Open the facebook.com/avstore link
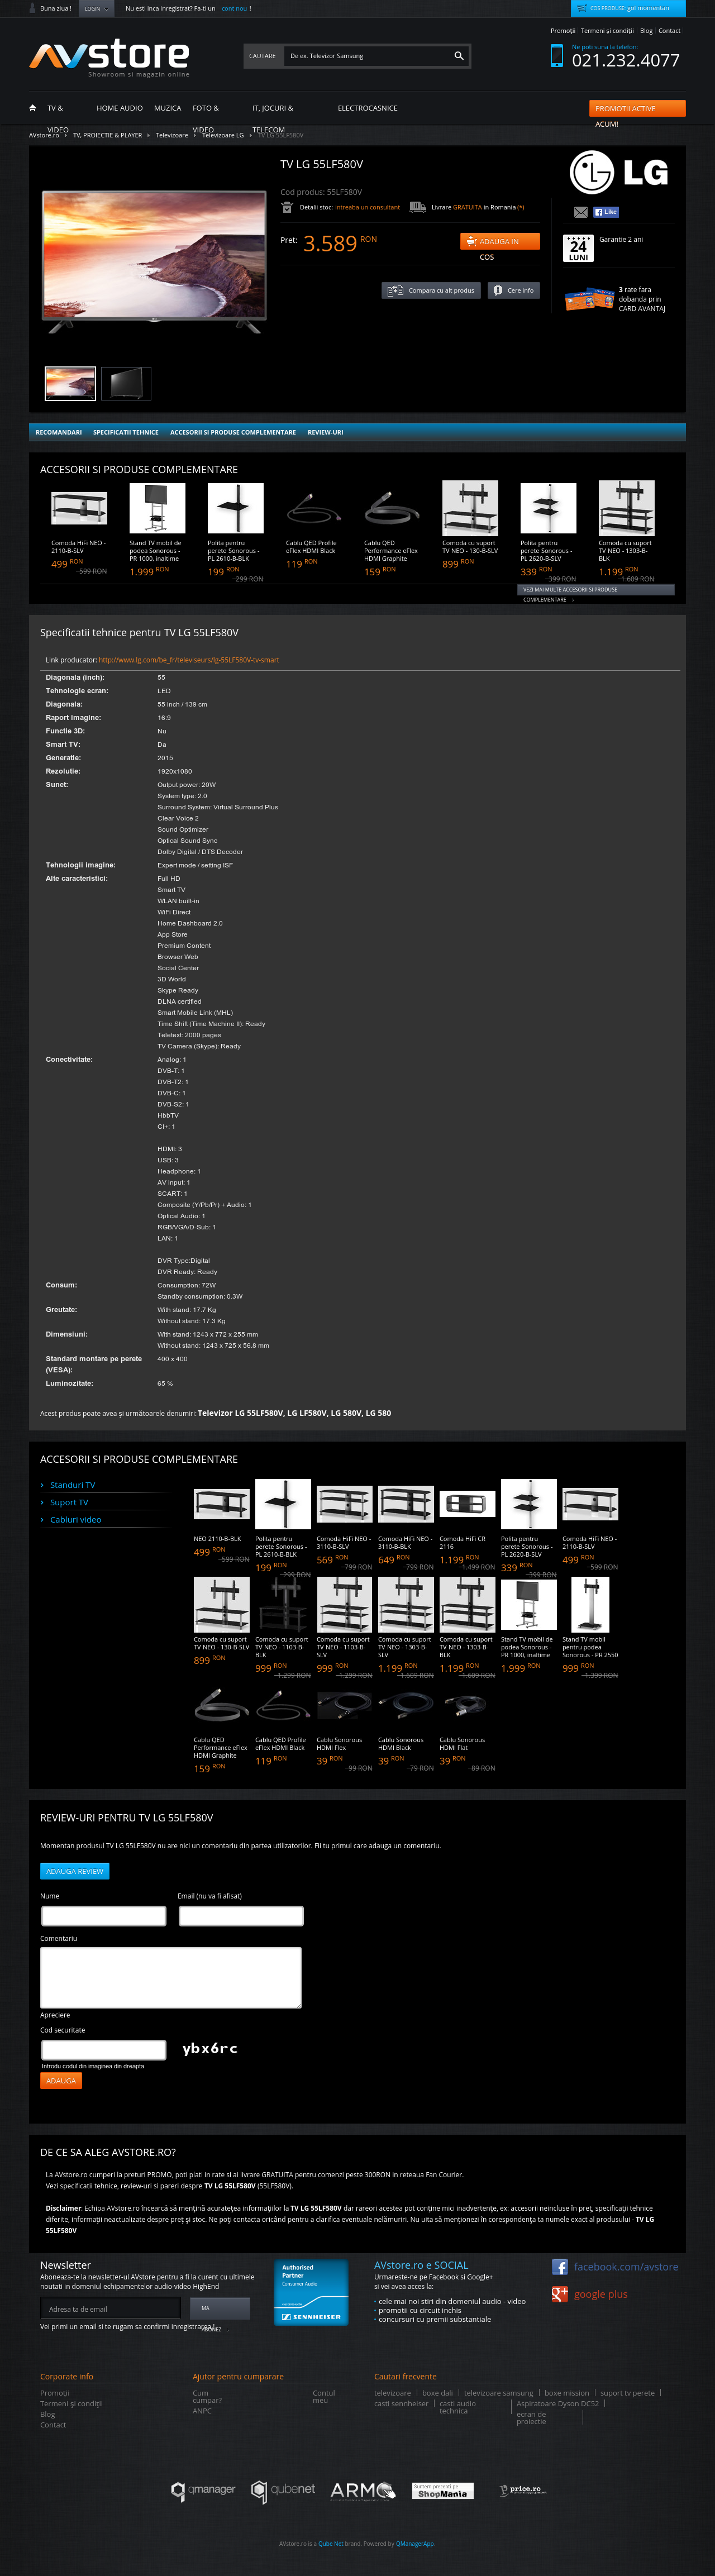Image resolution: width=715 pixels, height=2576 pixels. pyautogui.click(x=626, y=2267)
